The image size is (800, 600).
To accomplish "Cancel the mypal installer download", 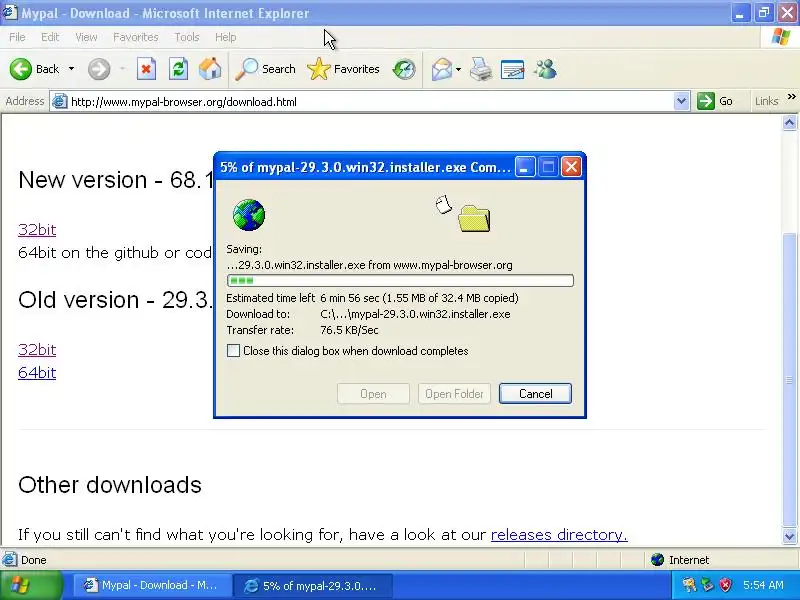I will coord(535,393).
